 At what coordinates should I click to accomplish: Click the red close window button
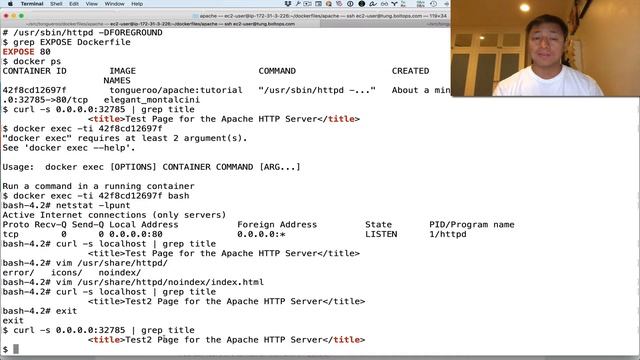click(x=6, y=16)
